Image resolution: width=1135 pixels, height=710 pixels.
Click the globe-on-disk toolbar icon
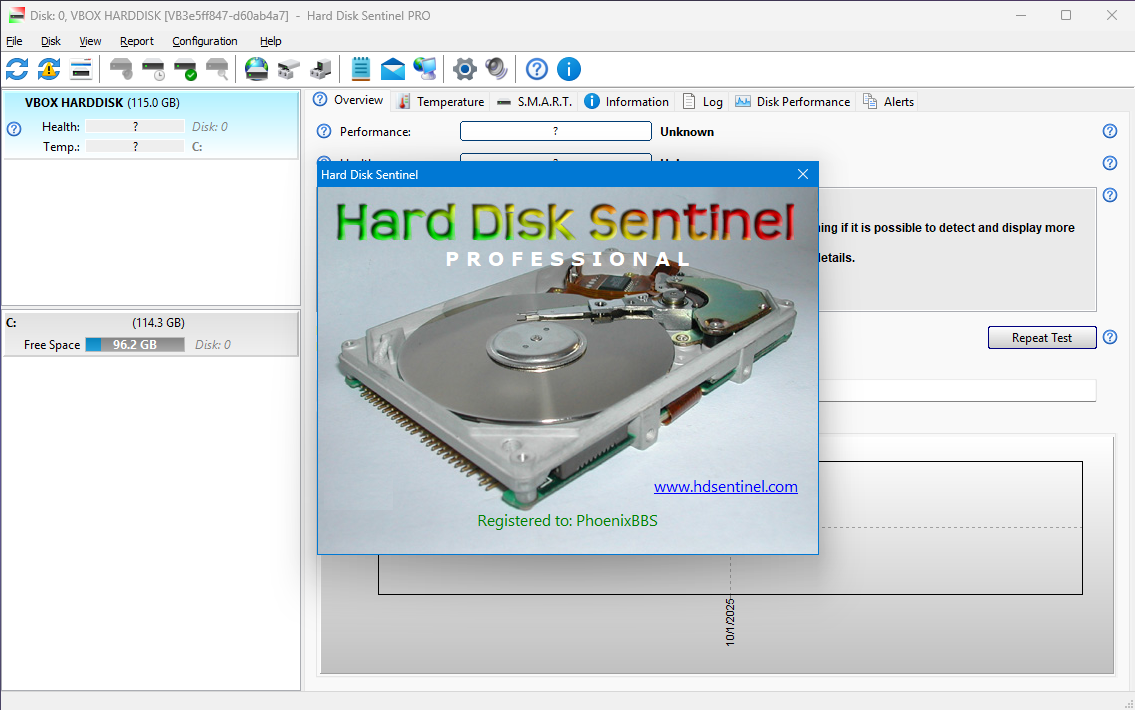coord(257,69)
